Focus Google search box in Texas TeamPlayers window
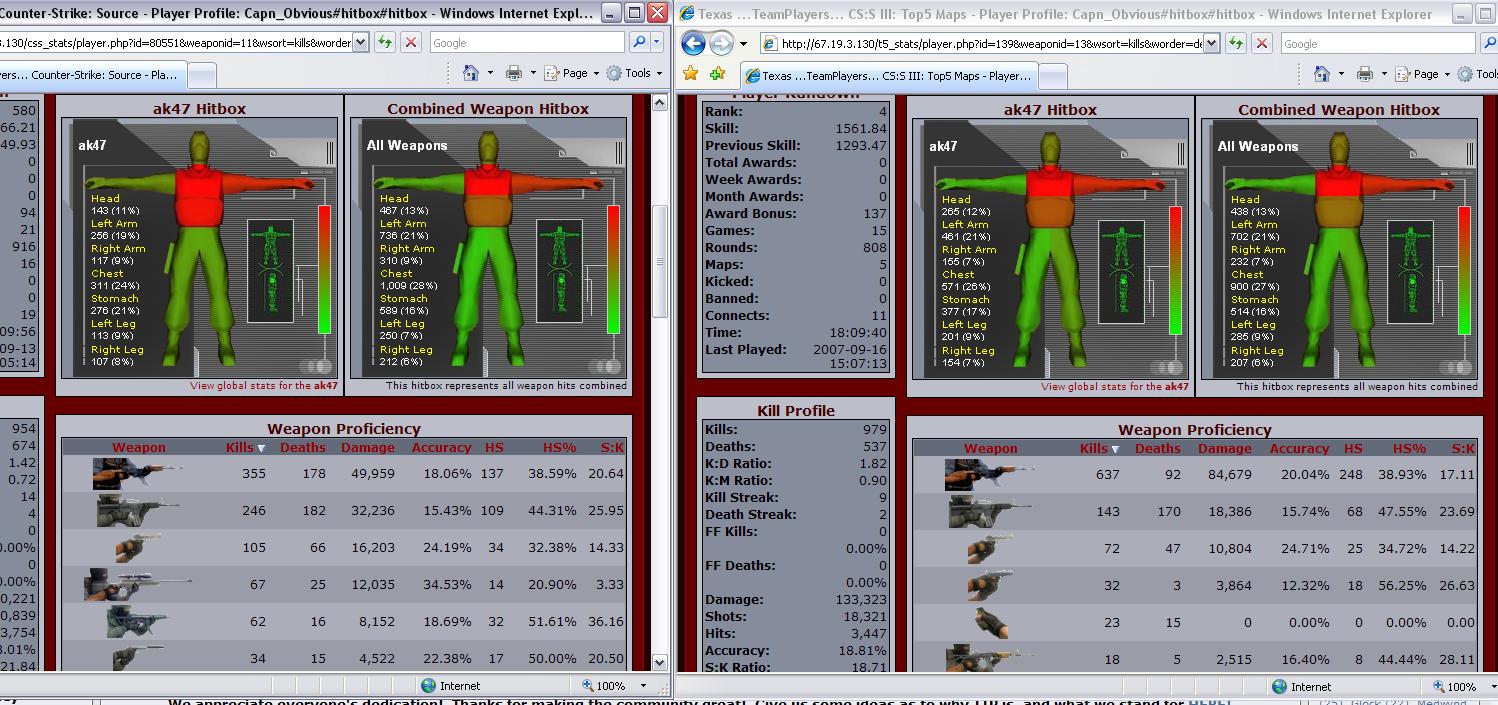Screen dimensions: 1498x705 (1377, 43)
